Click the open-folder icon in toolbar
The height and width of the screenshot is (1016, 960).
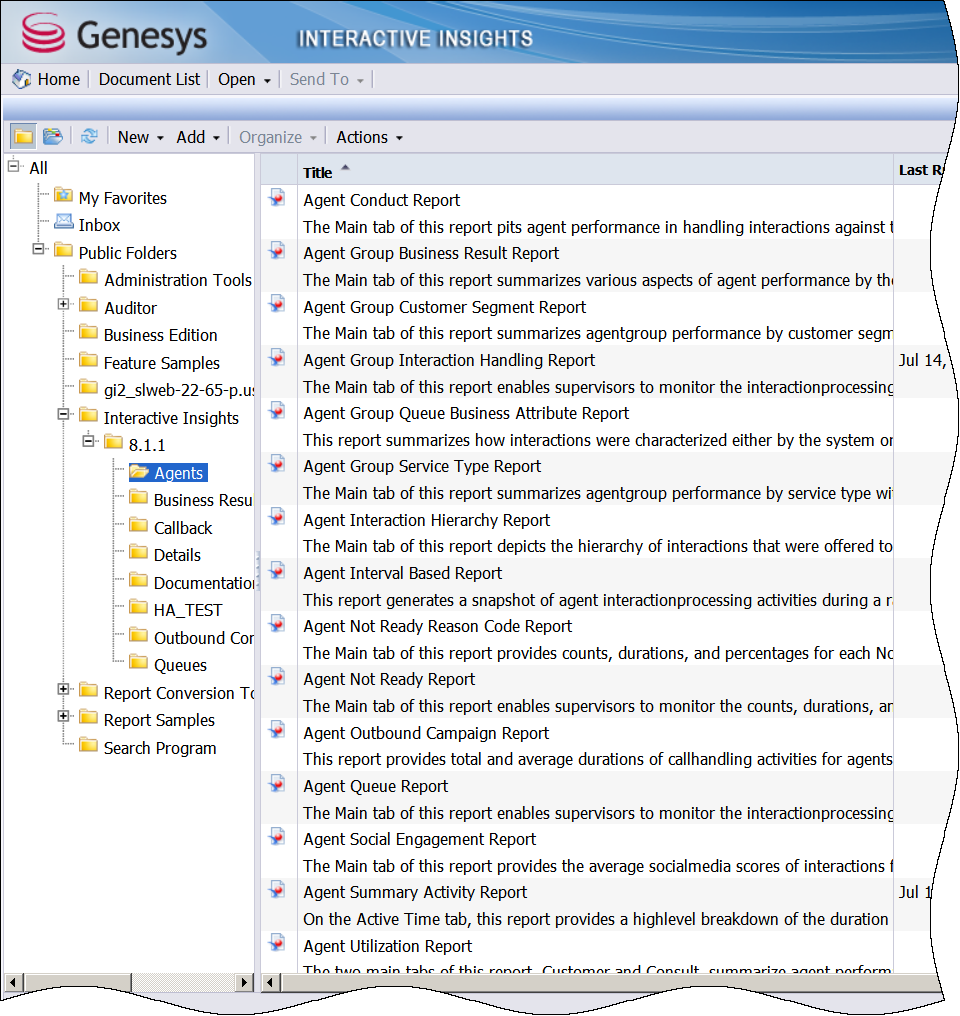(53, 137)
